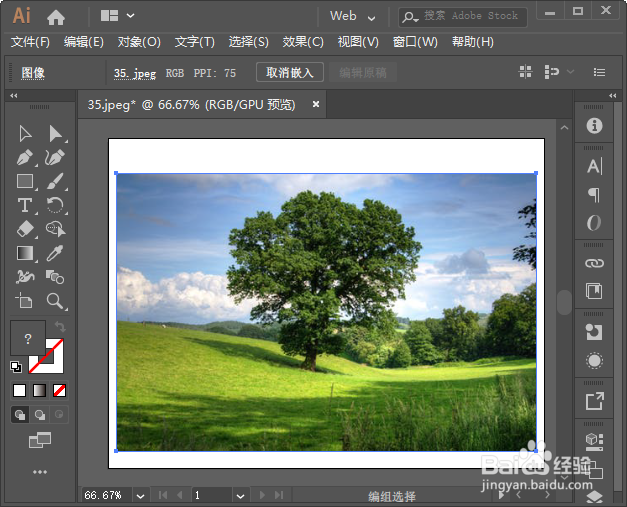Screen dimensions: 627x507
Task: Open the Image Trace panel icon
Action: [x=594, y=332]
